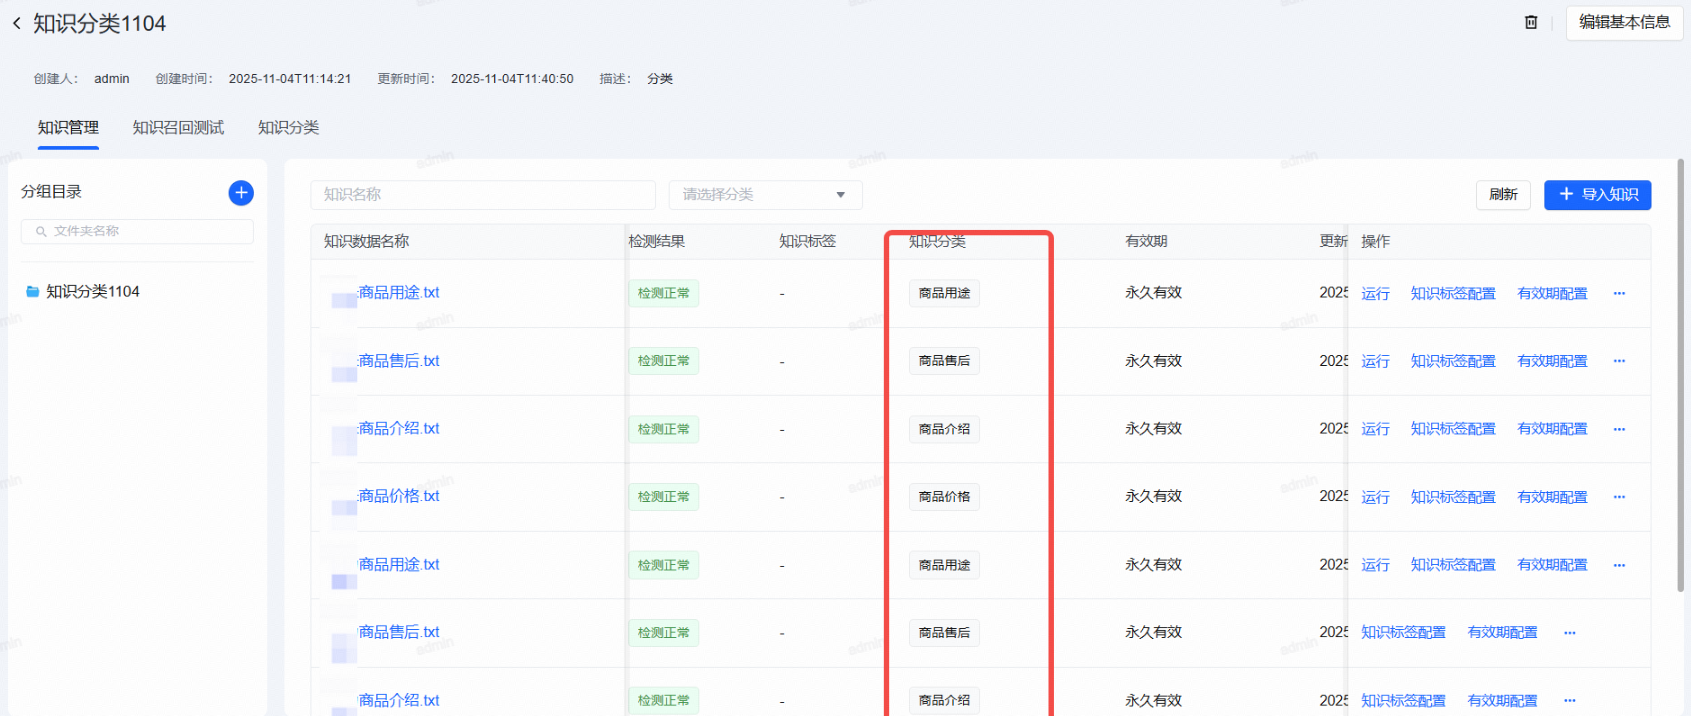Add a new group with 分组目录 plus icon
Screen dimensions: 1691x716
[x=241, y=193]
